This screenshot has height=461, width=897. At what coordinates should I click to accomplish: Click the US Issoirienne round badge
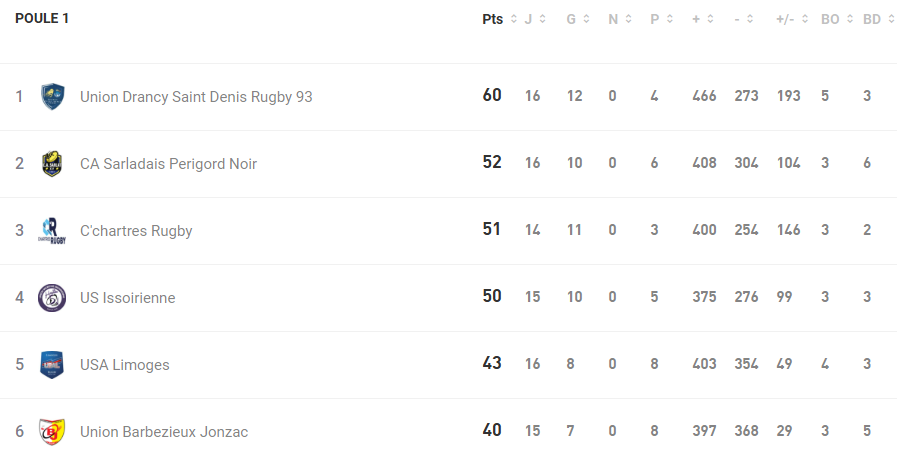tap(52, 298)
